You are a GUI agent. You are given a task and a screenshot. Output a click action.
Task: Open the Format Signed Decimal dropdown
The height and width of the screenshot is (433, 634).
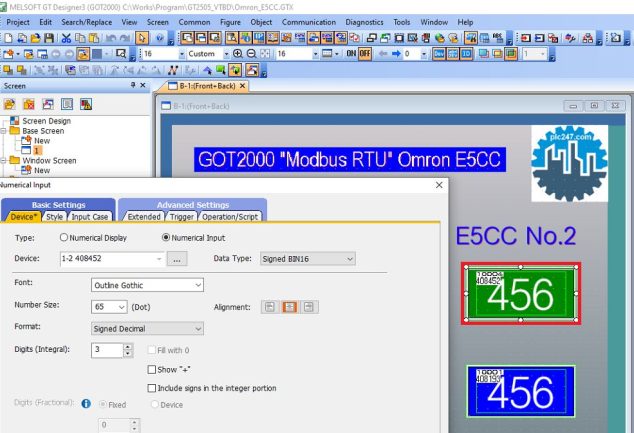(x=198, y=329)
